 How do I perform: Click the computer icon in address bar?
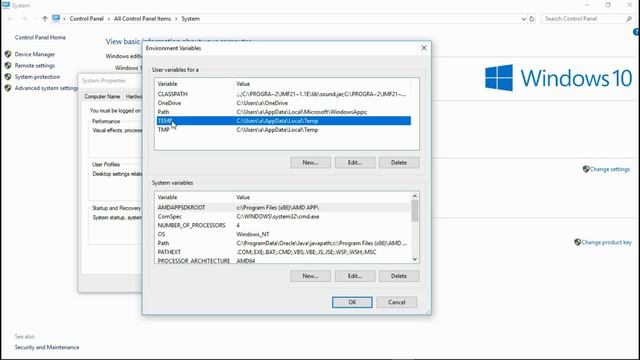[x=56, y=18]
